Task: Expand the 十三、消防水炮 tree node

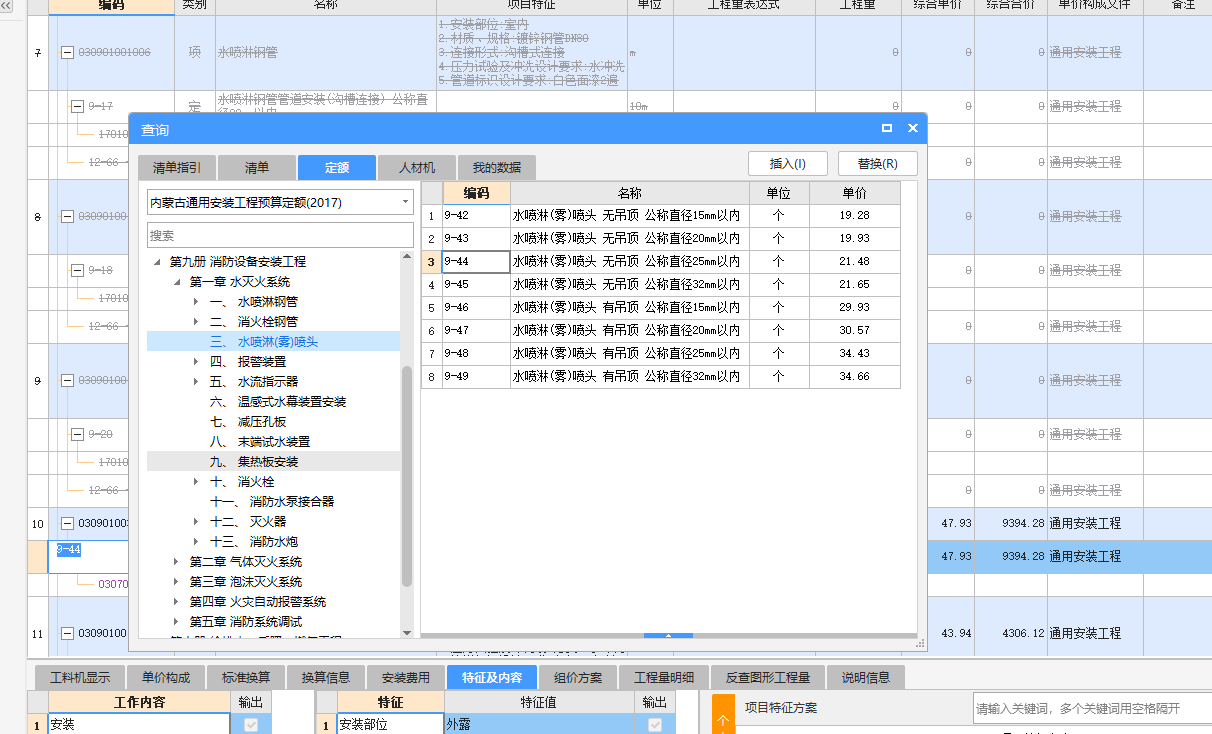Action: coord(196,542)
